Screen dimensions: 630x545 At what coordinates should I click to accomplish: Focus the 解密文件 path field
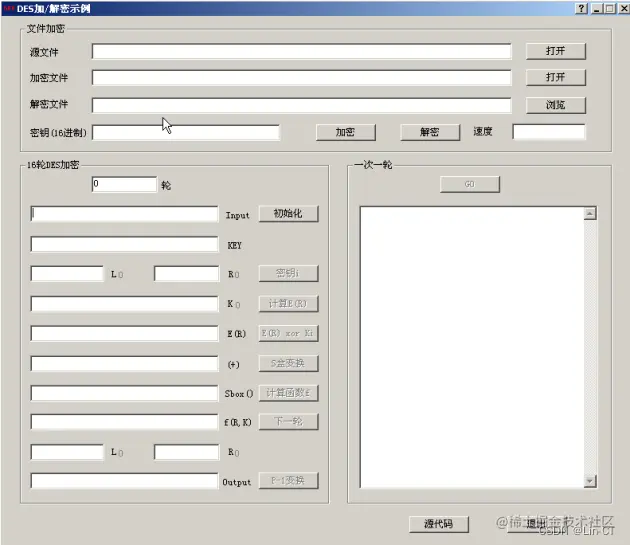[301, 105]
